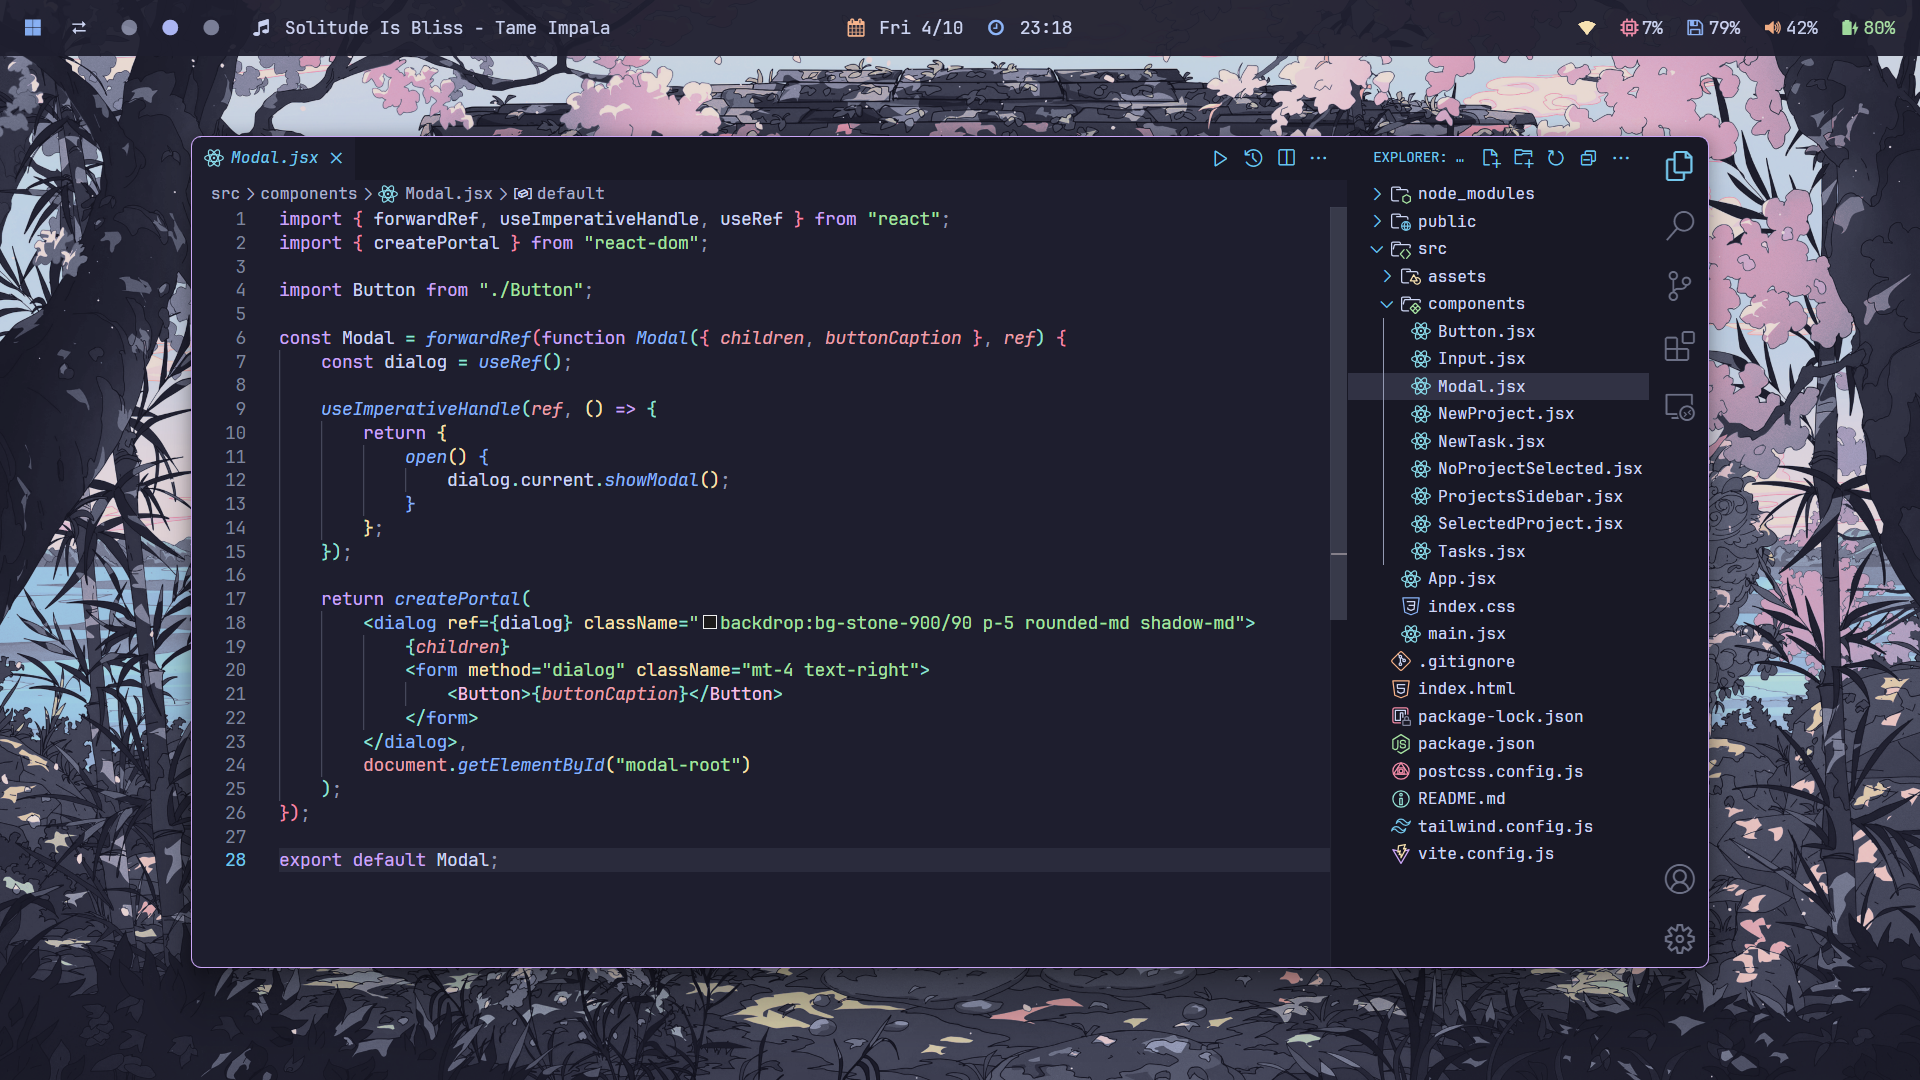The width and height of the screenshot is (1920, 1080).
Task: Open index.css file
Action: (1498, 607)
